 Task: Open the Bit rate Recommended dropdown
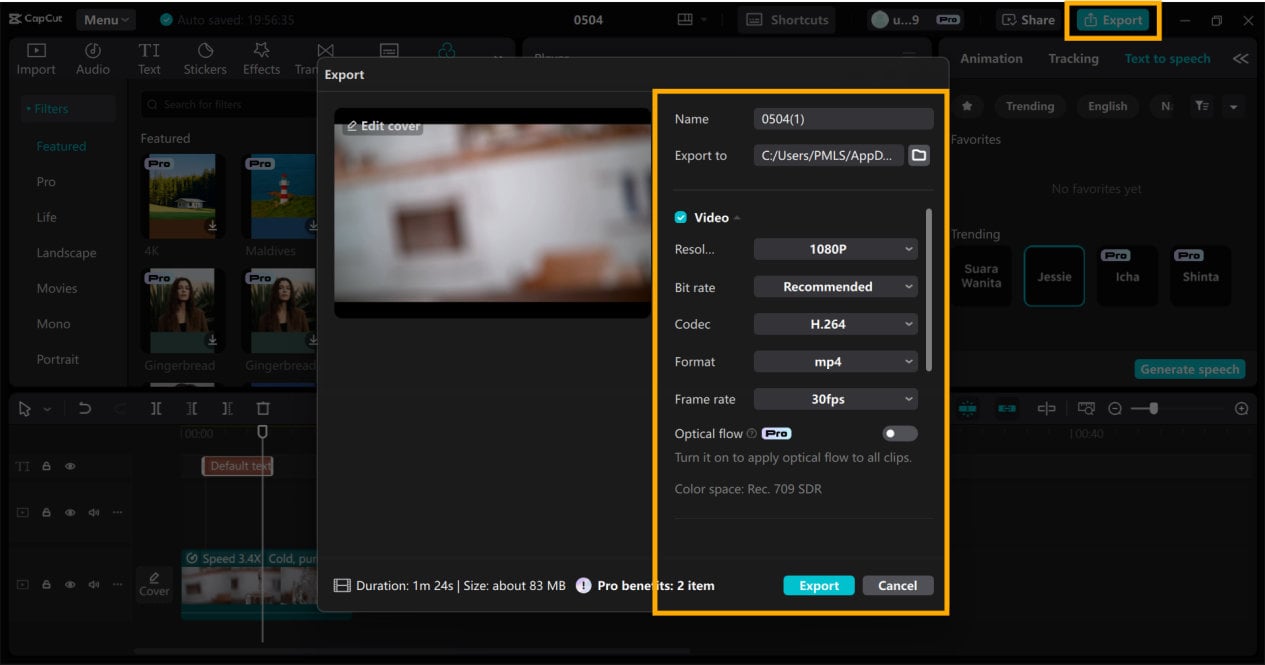[x=836, y=287]
